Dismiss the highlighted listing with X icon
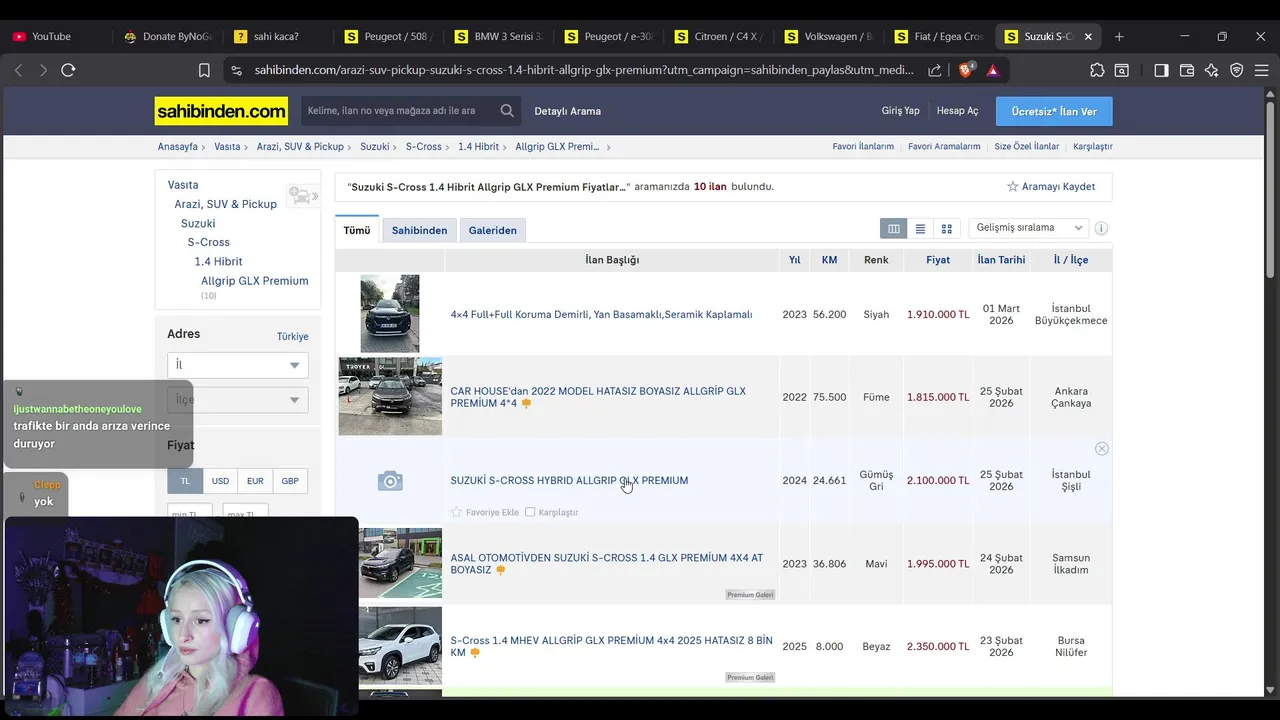 (1101, 449)
